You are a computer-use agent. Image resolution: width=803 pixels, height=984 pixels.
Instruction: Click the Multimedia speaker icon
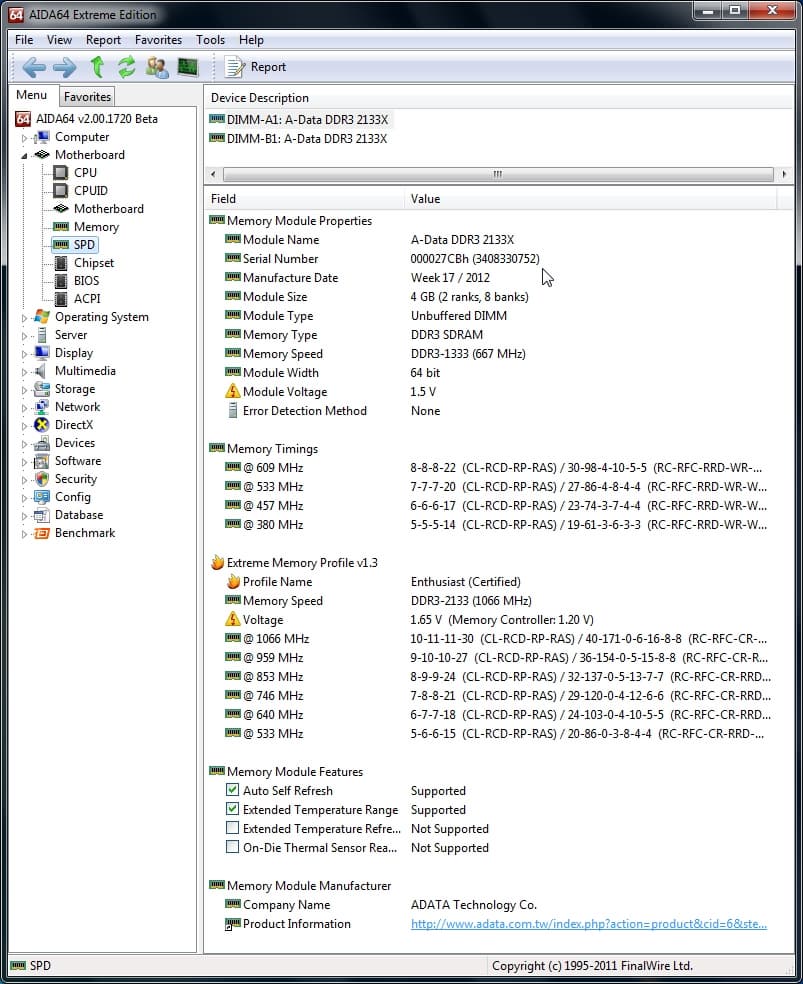[x=41, y=371]
